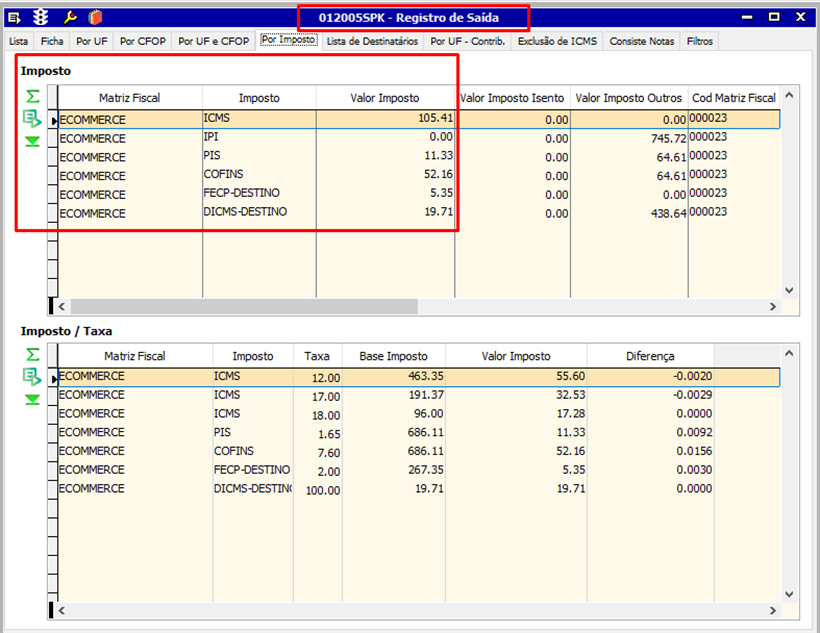Switch to the Por CFOP tab
Viewport: 820px width, 633px height.
pos(142,41)
